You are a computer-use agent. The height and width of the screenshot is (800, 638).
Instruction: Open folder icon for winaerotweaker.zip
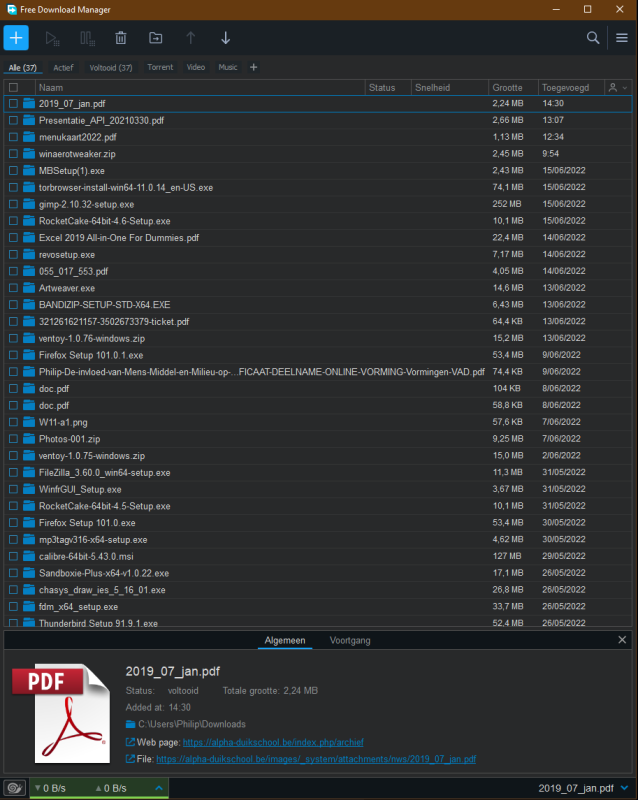click(29, 154)
